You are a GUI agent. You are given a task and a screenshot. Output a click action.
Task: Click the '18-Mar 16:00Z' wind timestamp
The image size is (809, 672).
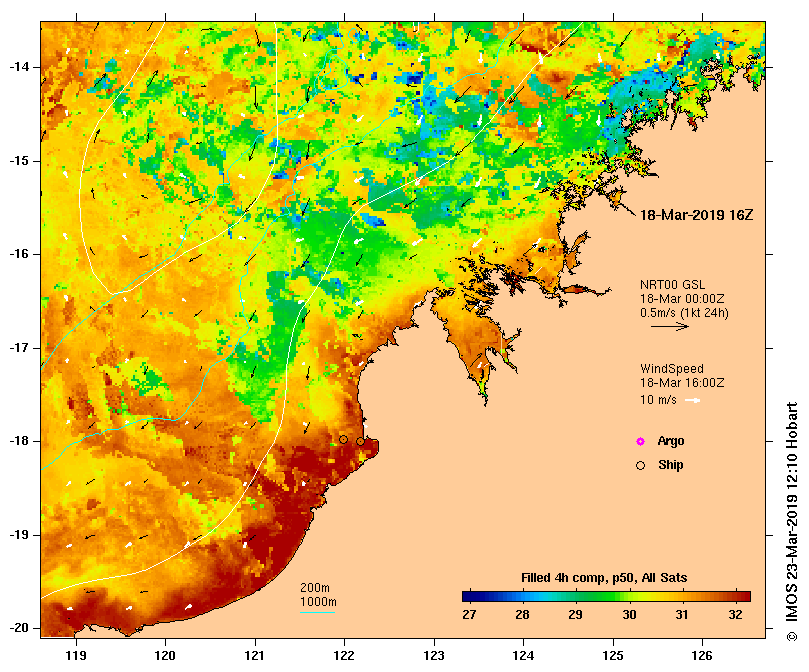[x=682, y=383]
